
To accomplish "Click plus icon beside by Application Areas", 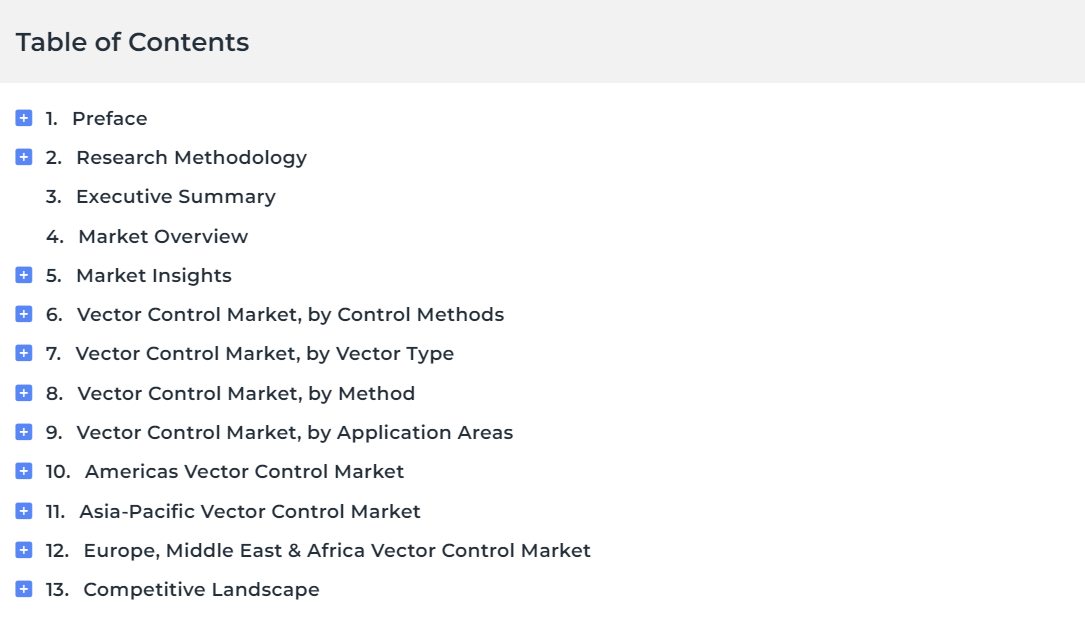I will (x=24, y=432).
